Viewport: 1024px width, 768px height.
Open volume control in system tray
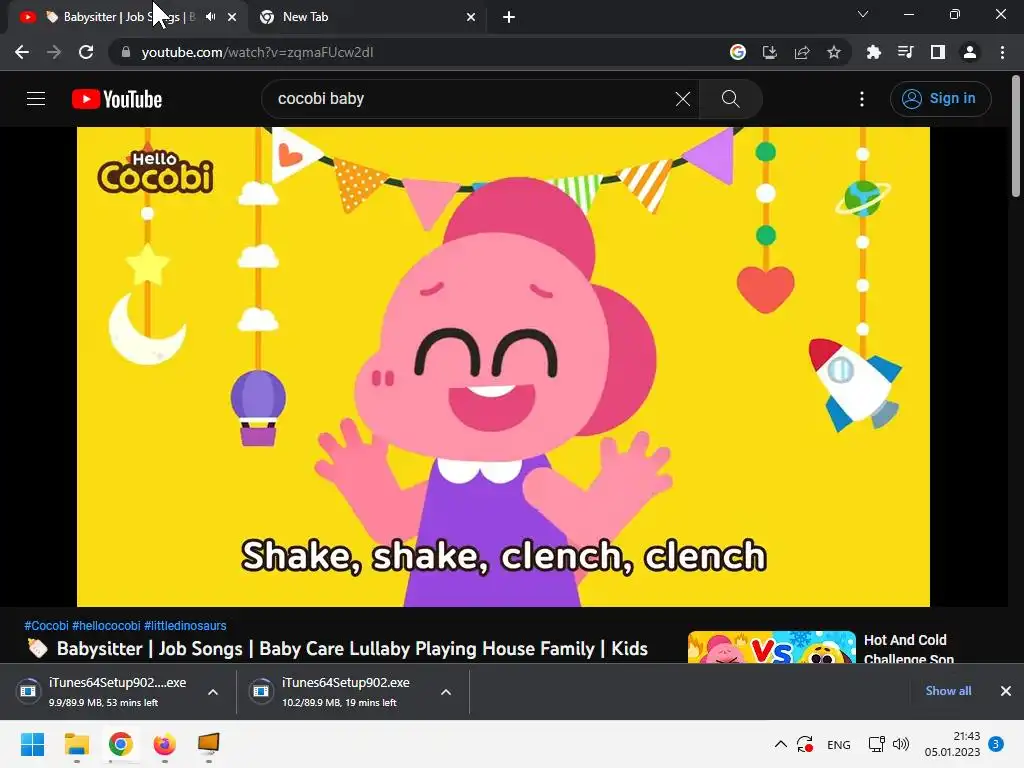(901, 744)
